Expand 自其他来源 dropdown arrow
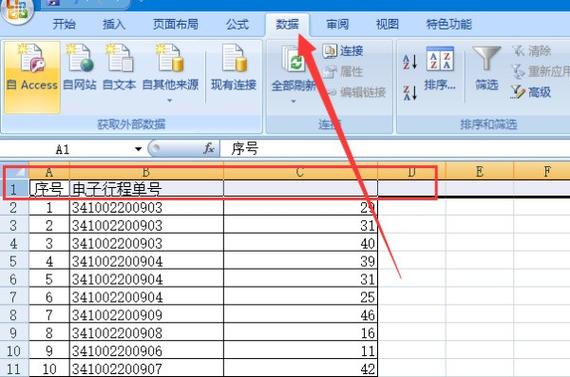The image size is (570, 377). pos(170,101)
